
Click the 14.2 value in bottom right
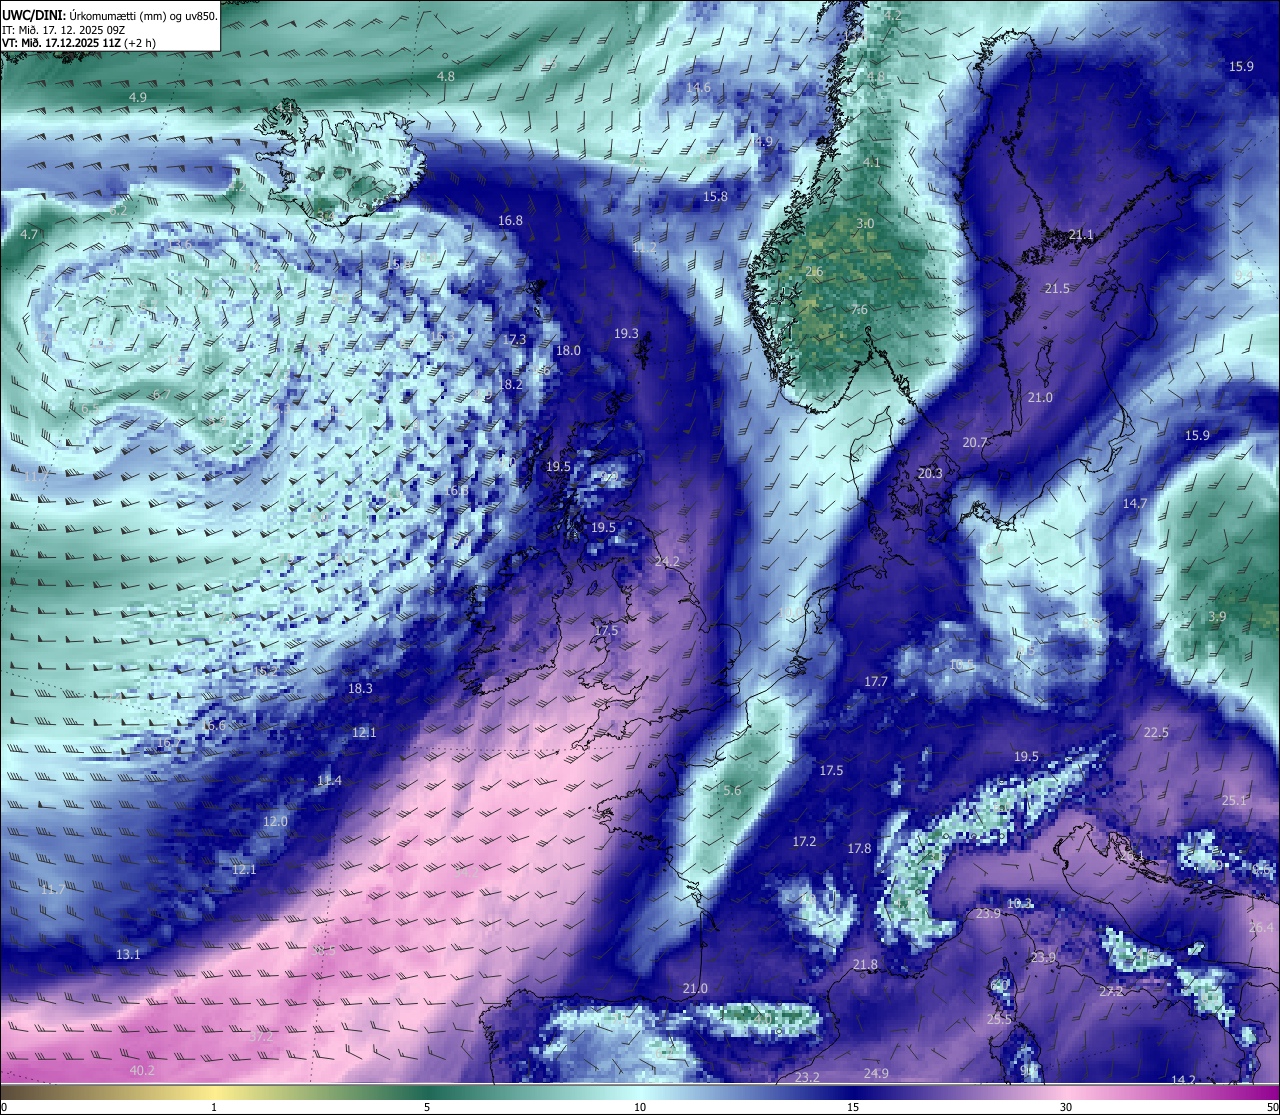point(1183,1080)
